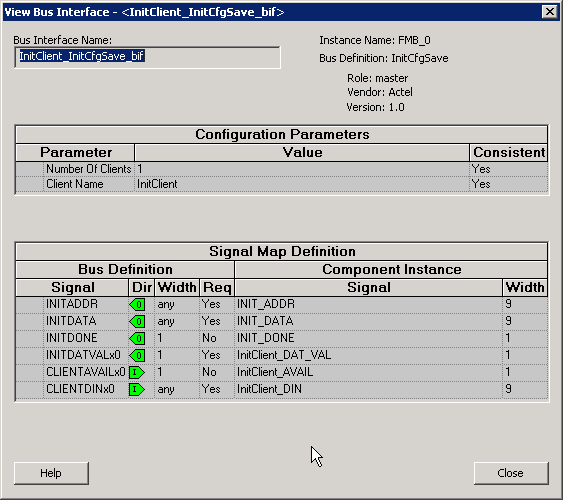Click the output direction icon for INITDATVALx0
Screen dimensions: 563x500
137,355
